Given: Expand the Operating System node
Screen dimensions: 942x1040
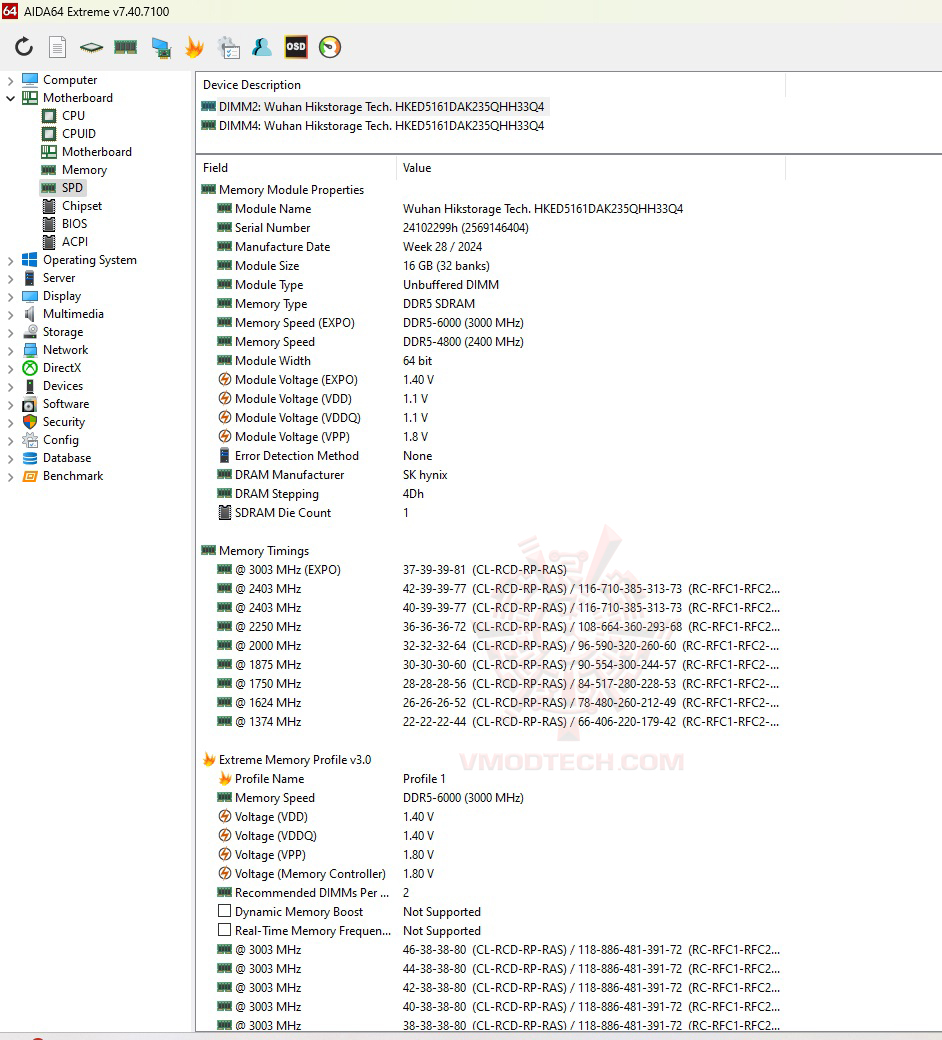Looking at the screenshot, I should click(10, 261).
